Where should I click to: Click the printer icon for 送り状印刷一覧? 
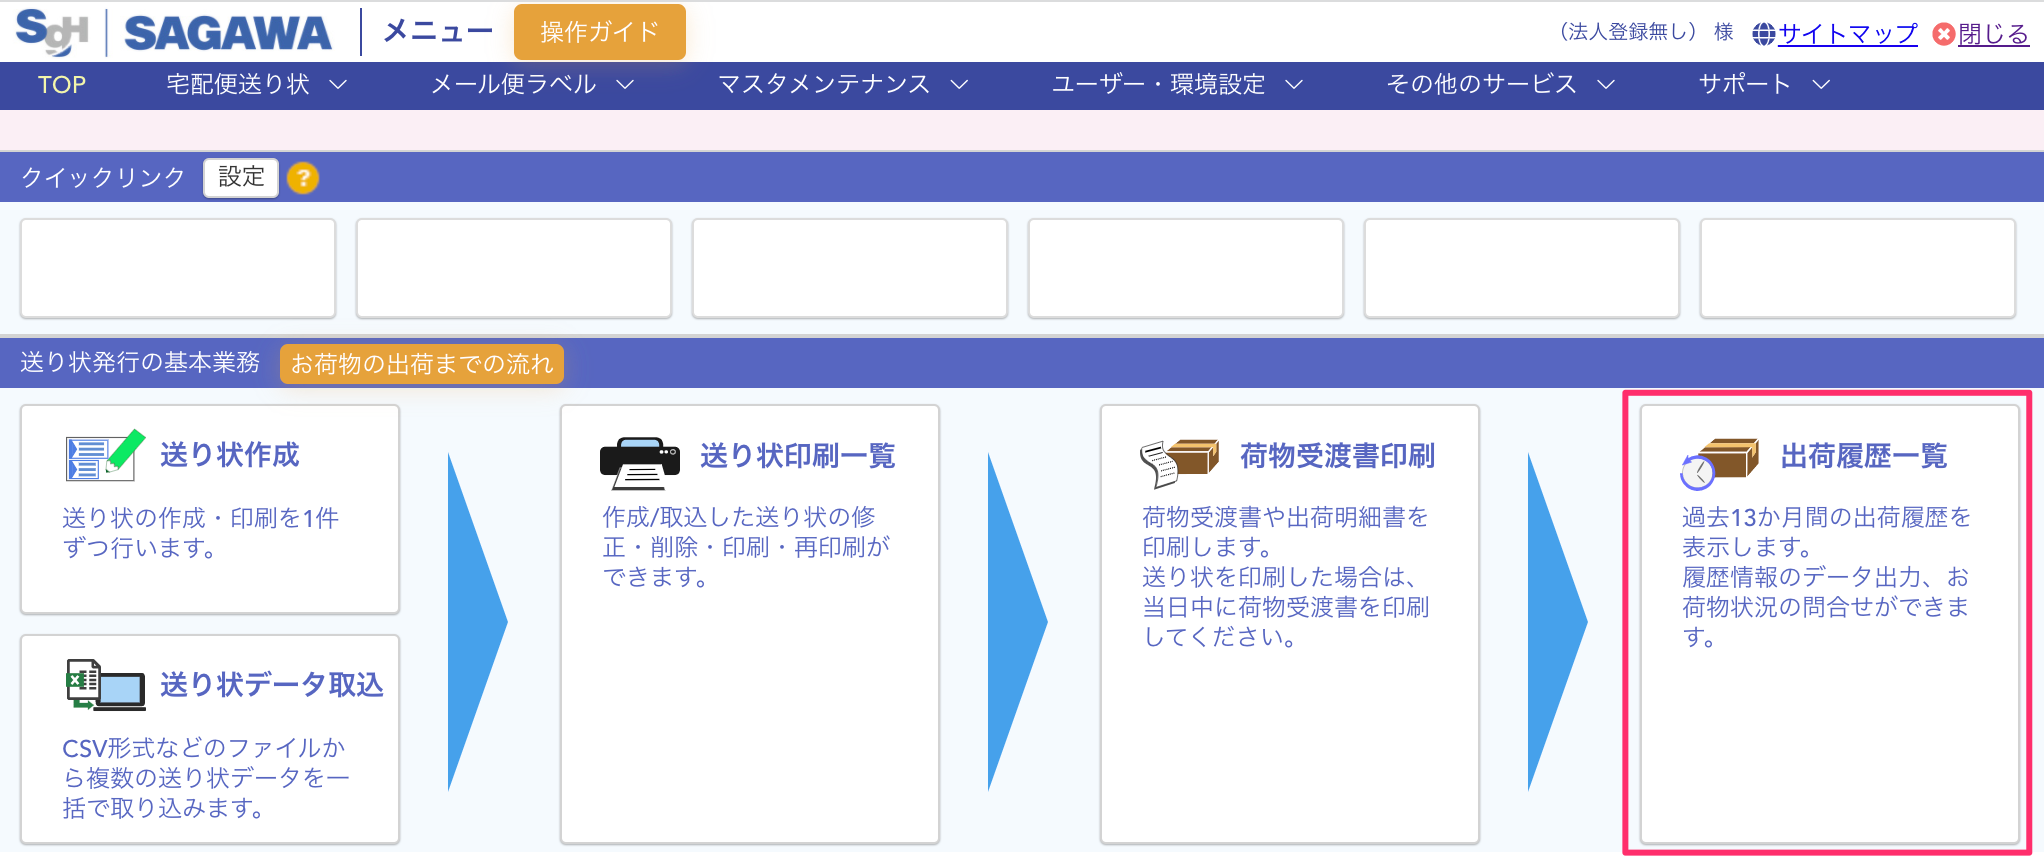coord(639,462)
